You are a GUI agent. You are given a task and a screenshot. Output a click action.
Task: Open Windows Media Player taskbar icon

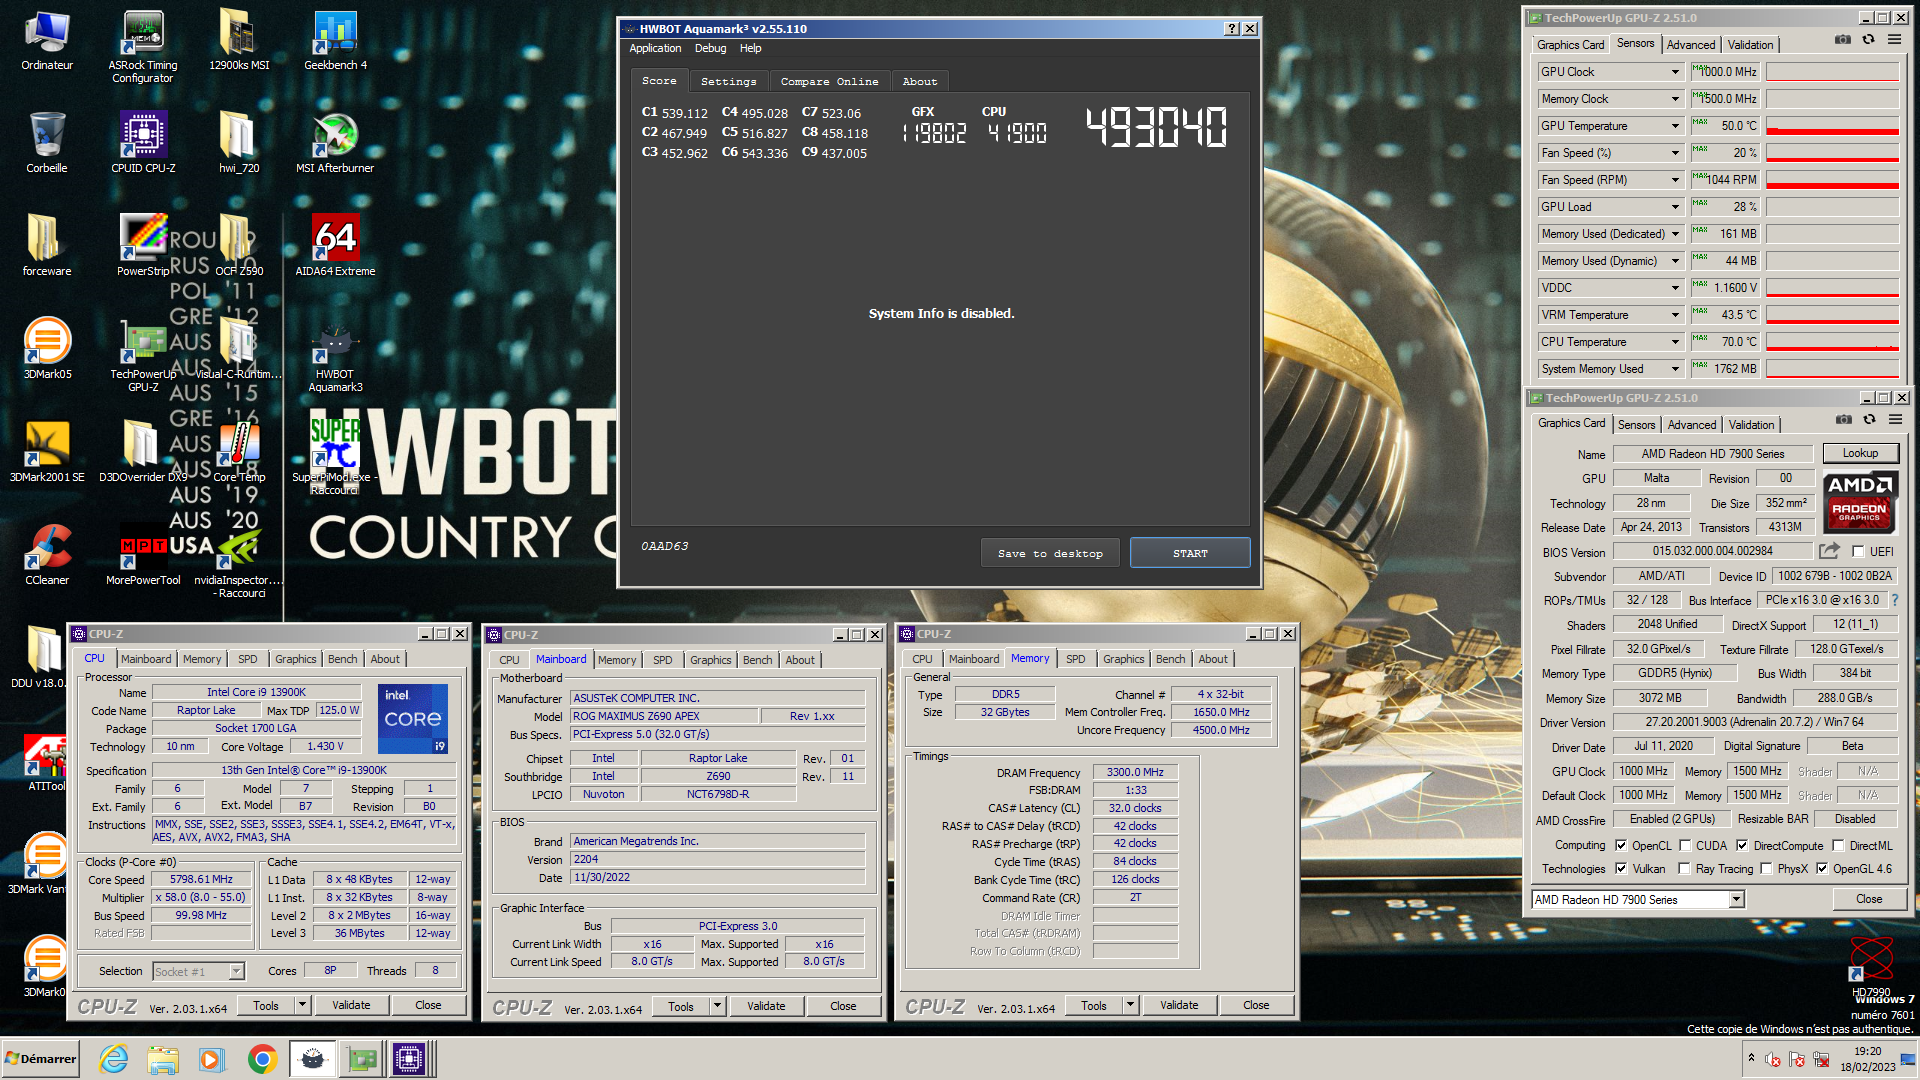click(x=212, y=1059)
